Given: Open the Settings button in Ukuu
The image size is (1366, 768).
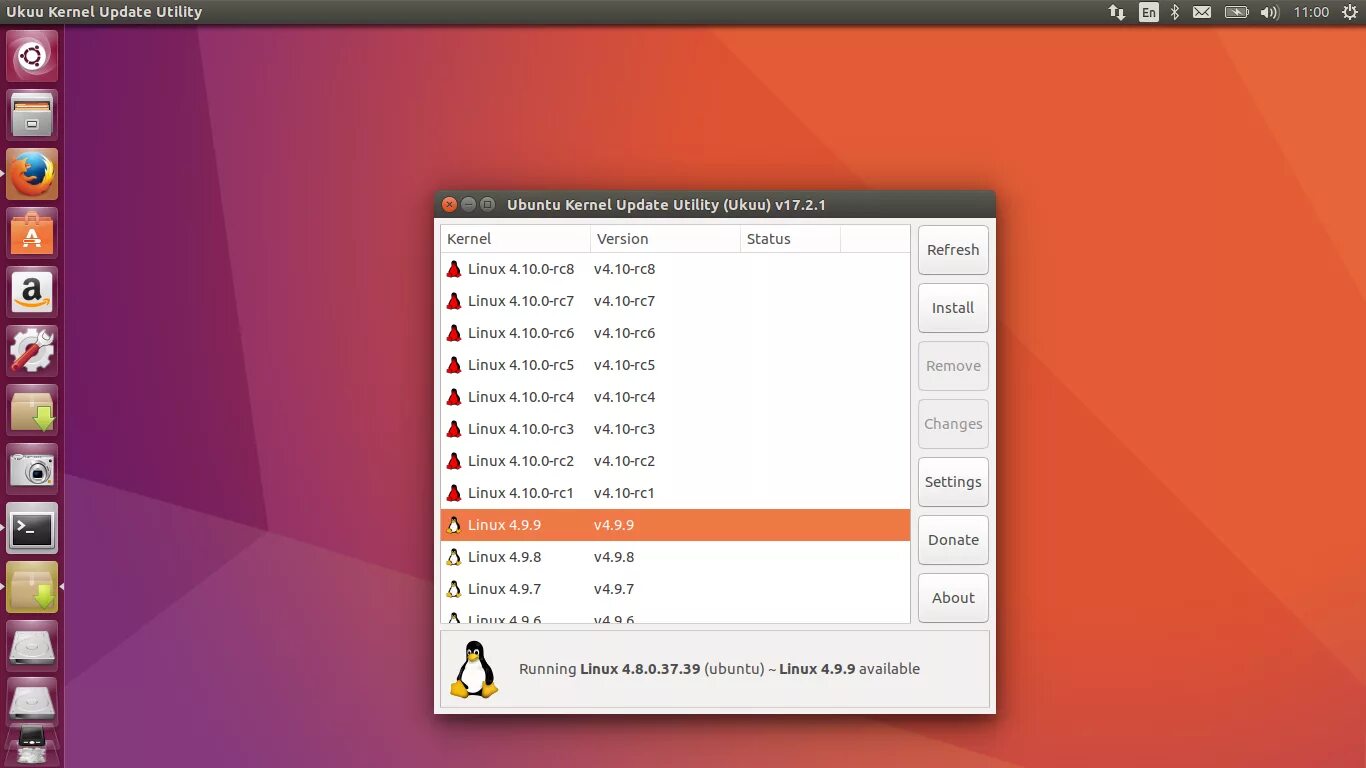Looking at the screenshot, I should pyautogui.click(x=953, y=482).
